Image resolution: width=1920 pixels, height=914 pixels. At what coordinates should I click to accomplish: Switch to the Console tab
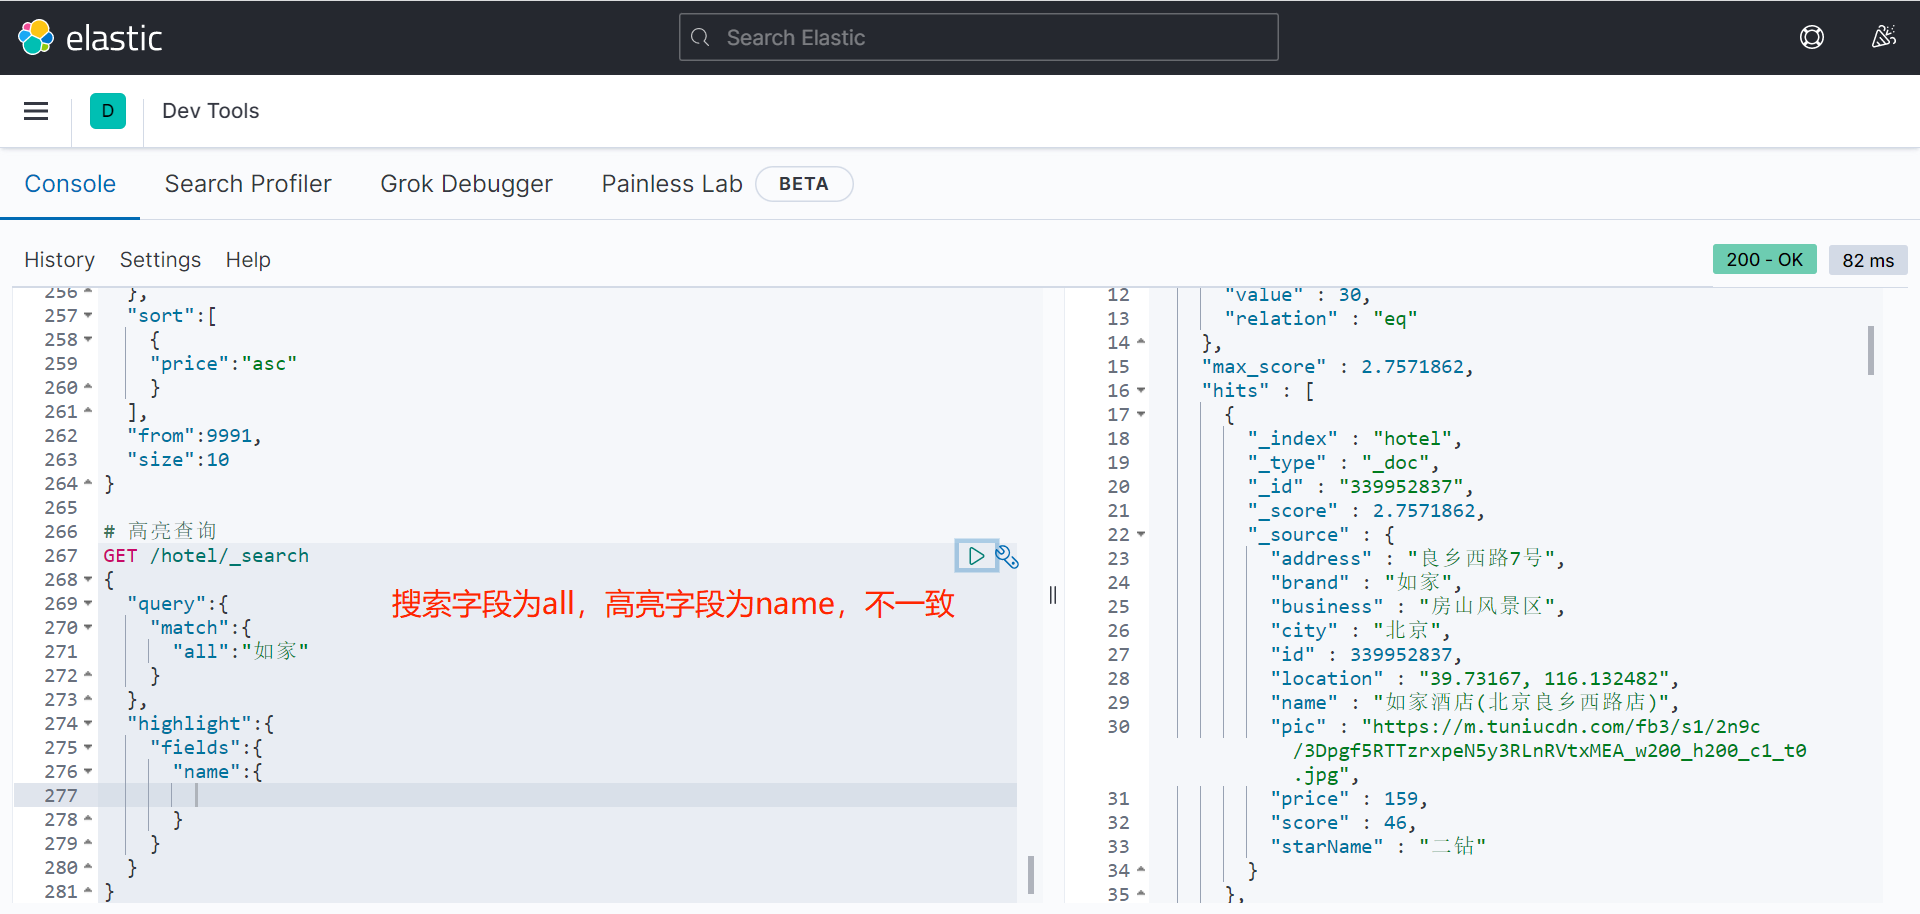(x=70, y=184)
